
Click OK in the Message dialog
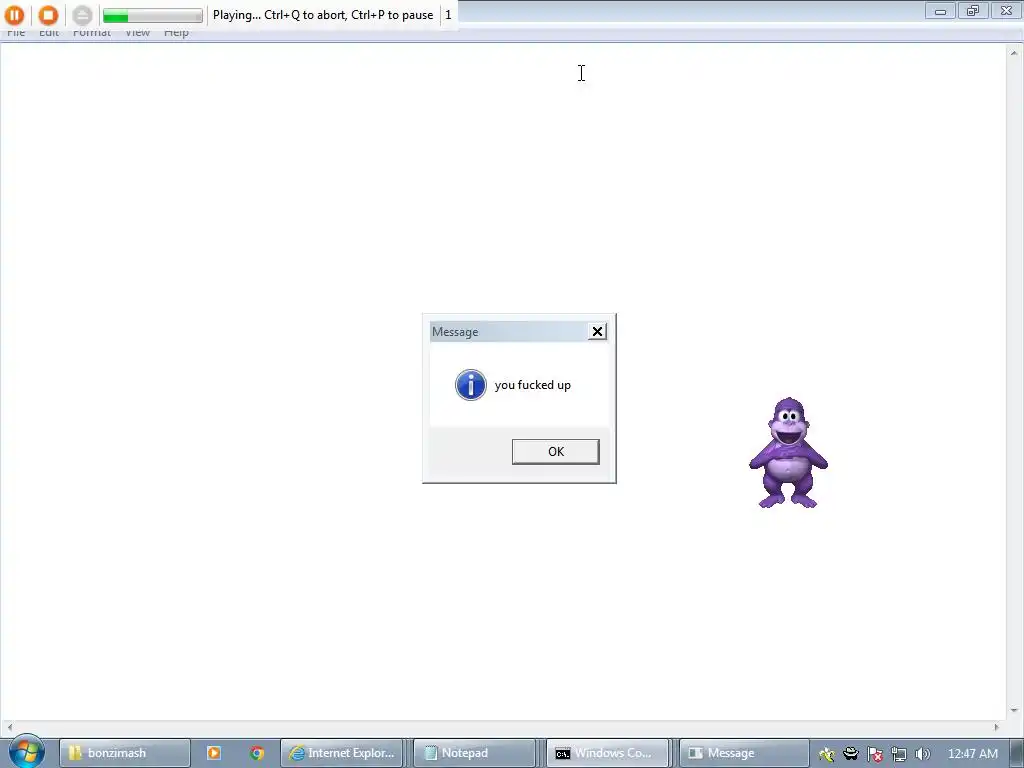[x=556, y=452]
